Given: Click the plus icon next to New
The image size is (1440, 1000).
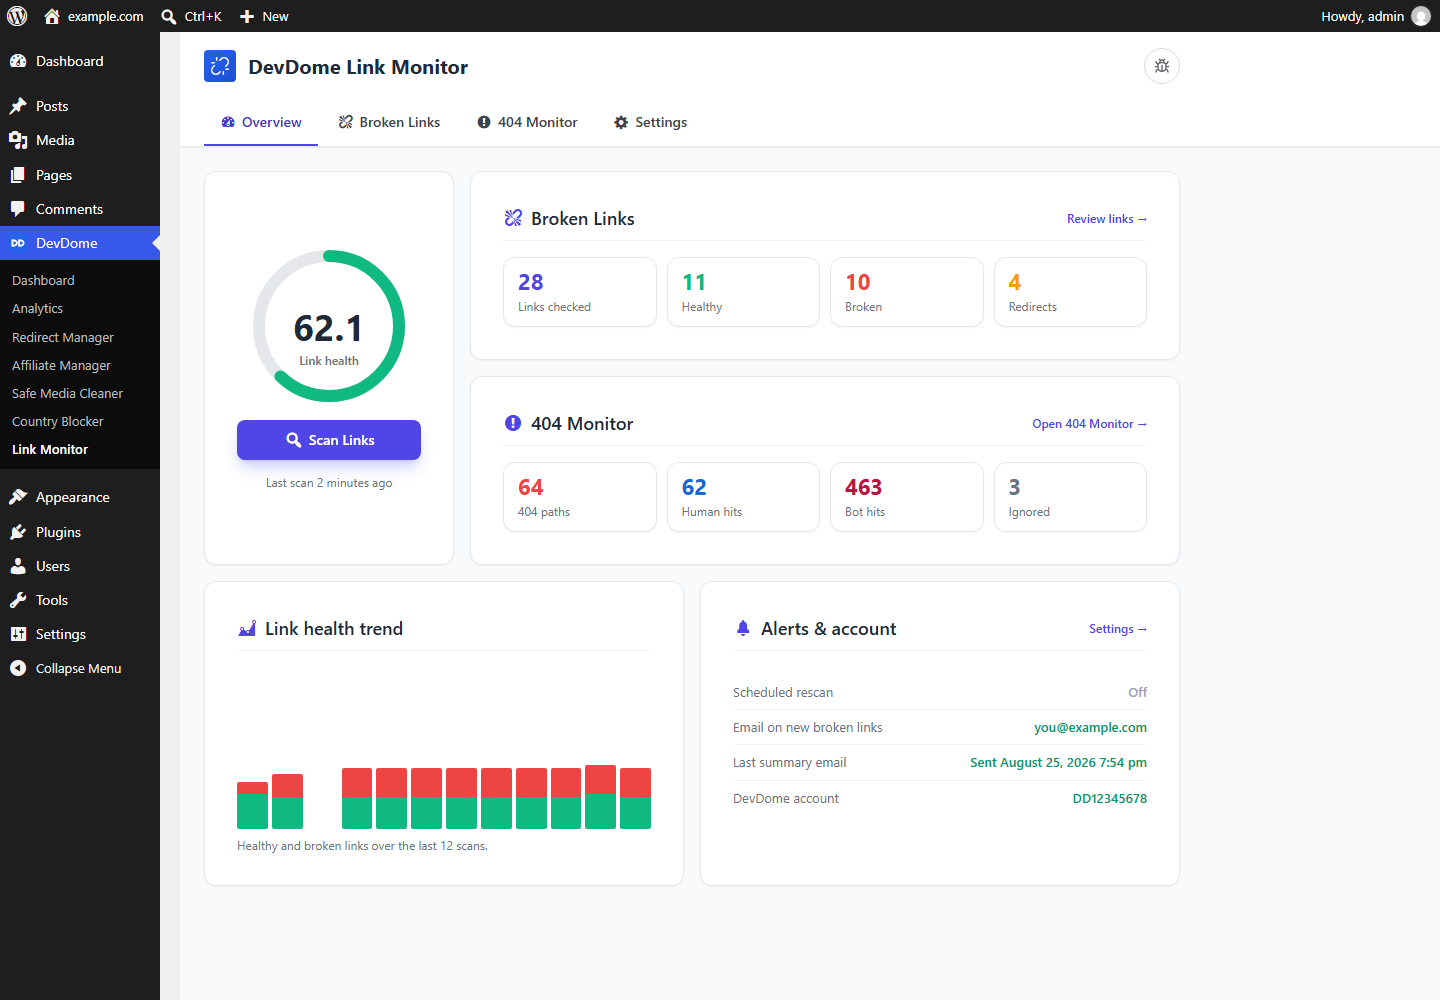Looking at the screenshot, I should [x=247, y=16].
